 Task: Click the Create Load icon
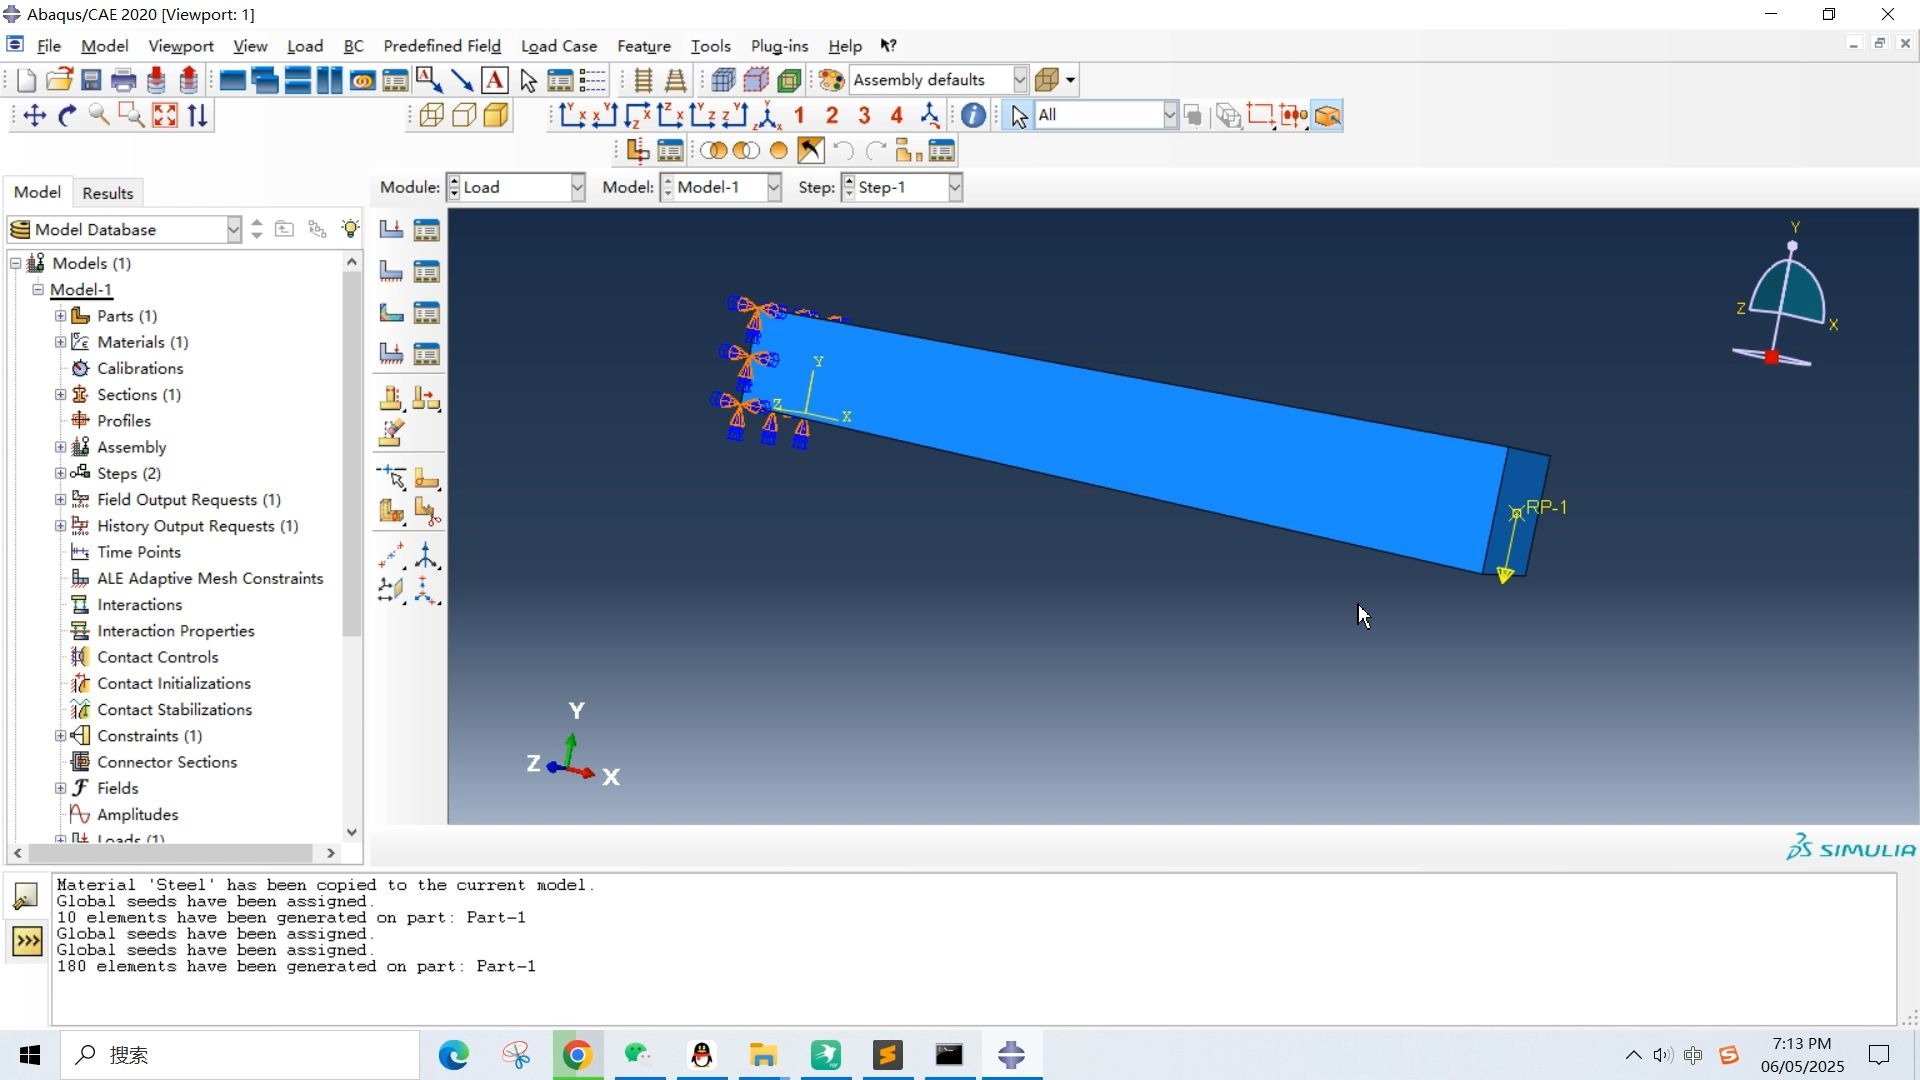(391, 230)
